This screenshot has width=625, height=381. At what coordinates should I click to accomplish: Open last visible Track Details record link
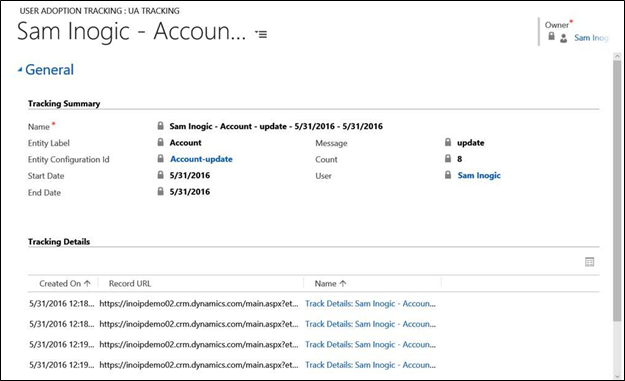click(x=370, y=365)
